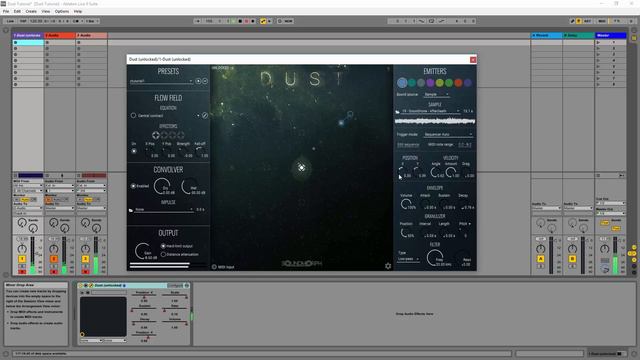The height and width of the screenshot is (360, 640).
Task: Toggle the MIDI input indicator
Action: pyautogui.click(x=214, y=267)
